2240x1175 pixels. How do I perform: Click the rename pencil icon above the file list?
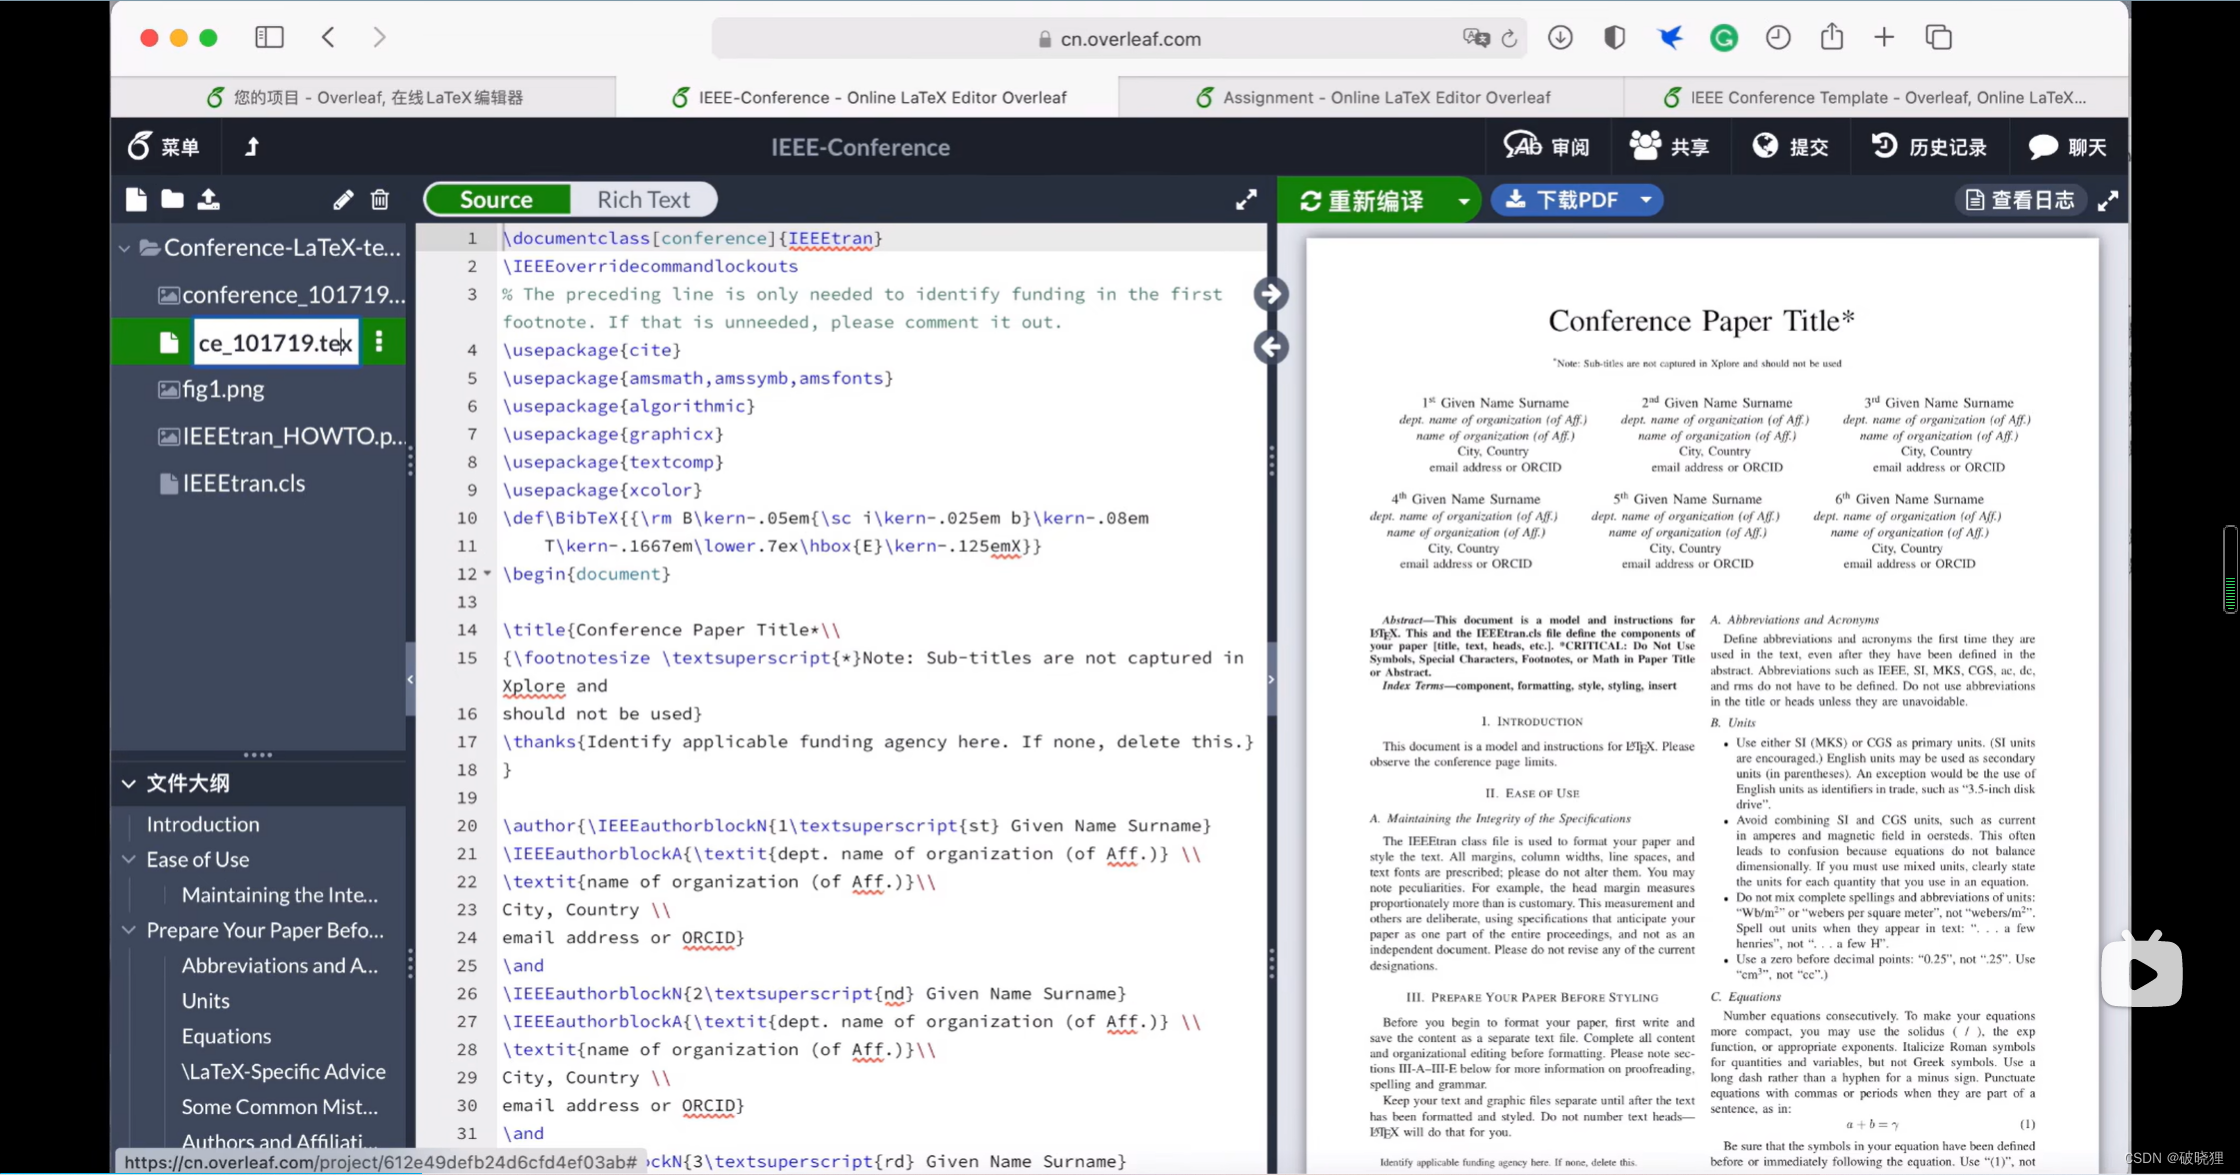pos(342,200)
